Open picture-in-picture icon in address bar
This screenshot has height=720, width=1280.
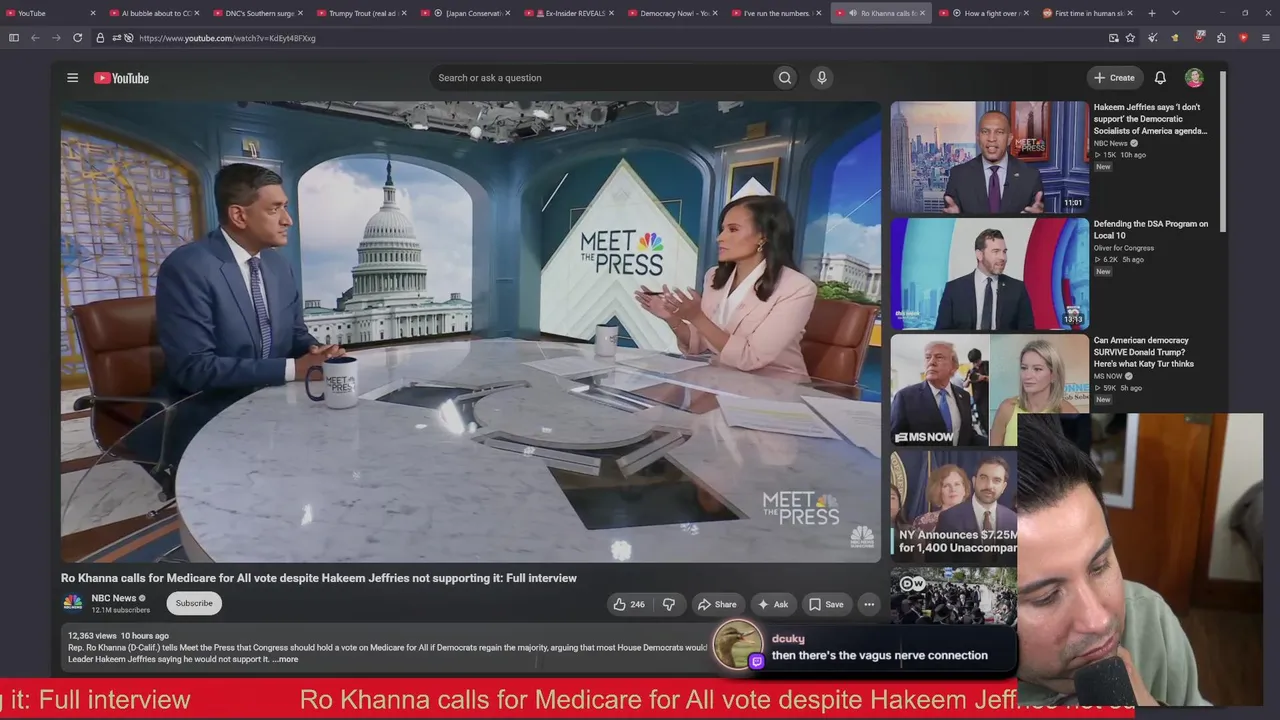click(x=1113, y=38)
